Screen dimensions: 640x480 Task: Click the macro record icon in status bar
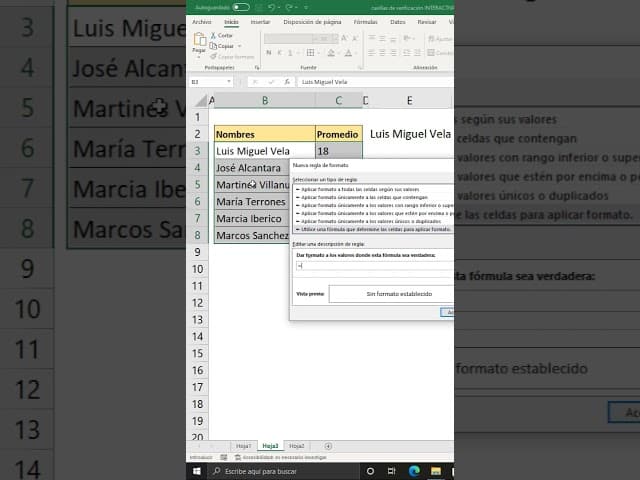click(x=224, y=458)
